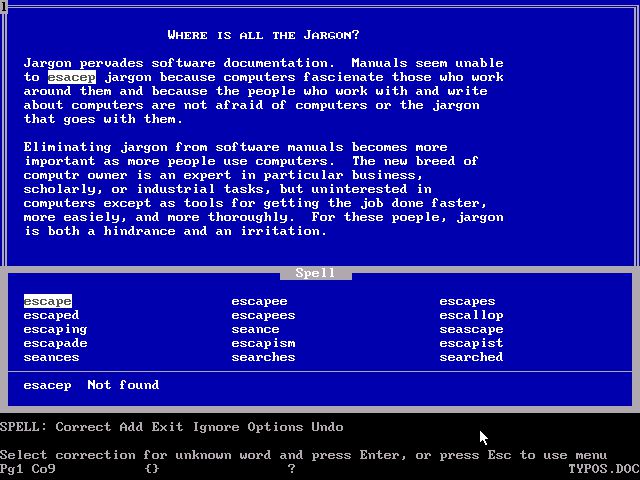Click the Spell window title label
640x480 pixels.
click(315, 273)
